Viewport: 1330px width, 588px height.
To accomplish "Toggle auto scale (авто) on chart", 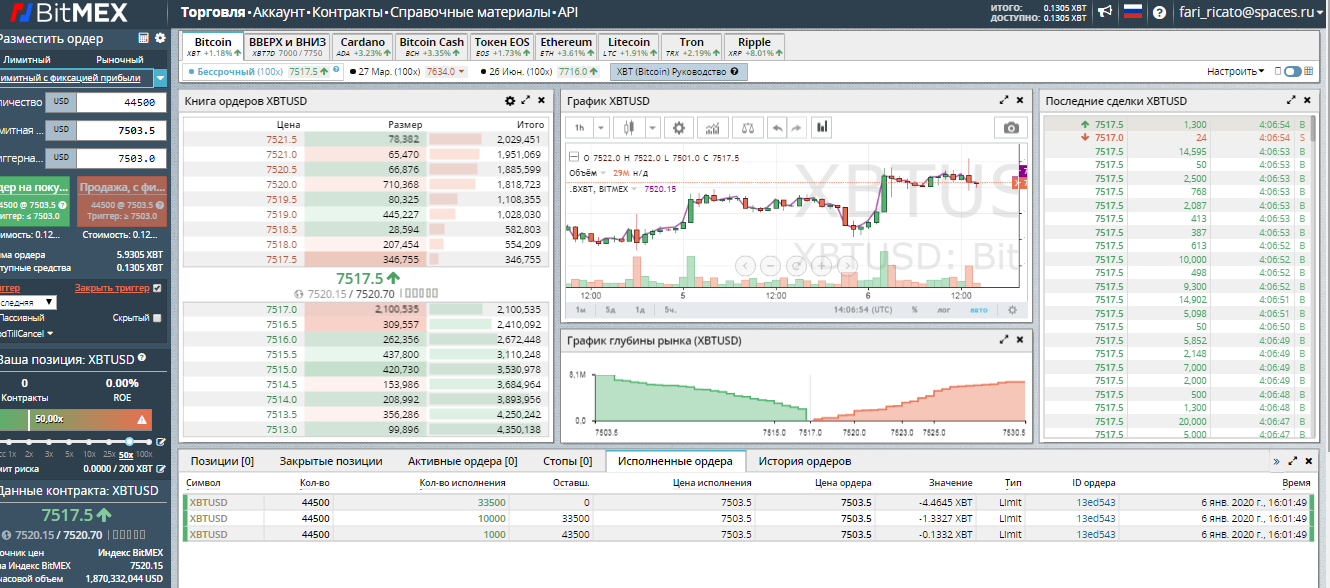I will tap(978, 310).
